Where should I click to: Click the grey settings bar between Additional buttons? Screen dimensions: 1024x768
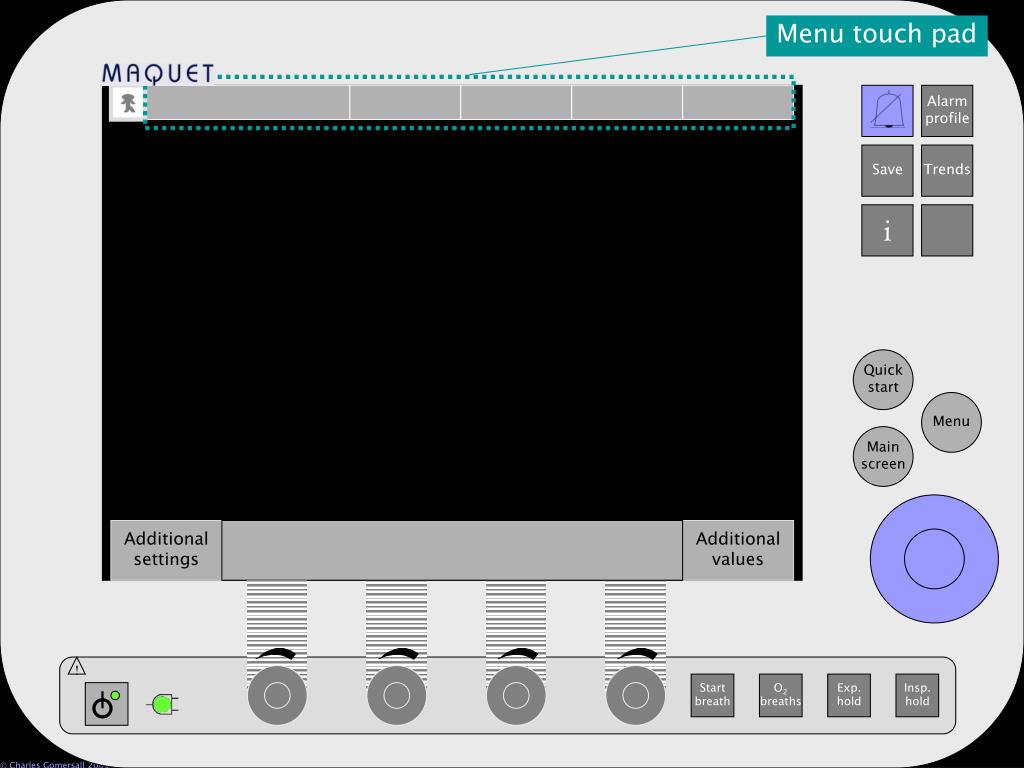click(x=452, y=551)
